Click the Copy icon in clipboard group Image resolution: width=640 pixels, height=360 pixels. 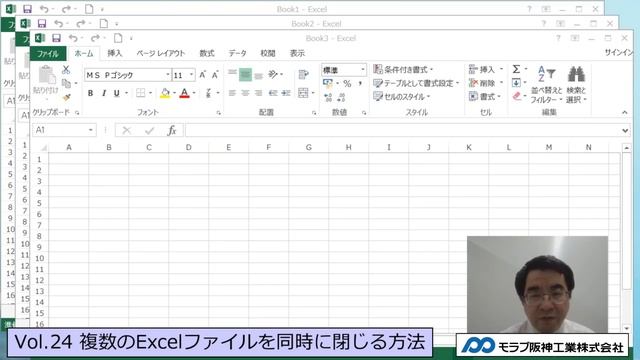tap(66, 84)
